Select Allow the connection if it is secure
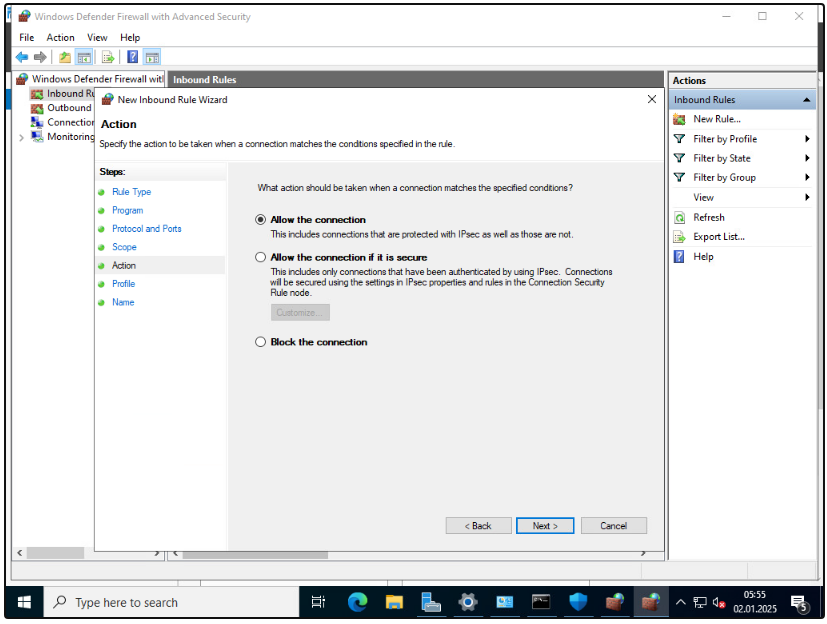Image resolution: width=827 pixels, height=624 pixels. tap(261, 257)
